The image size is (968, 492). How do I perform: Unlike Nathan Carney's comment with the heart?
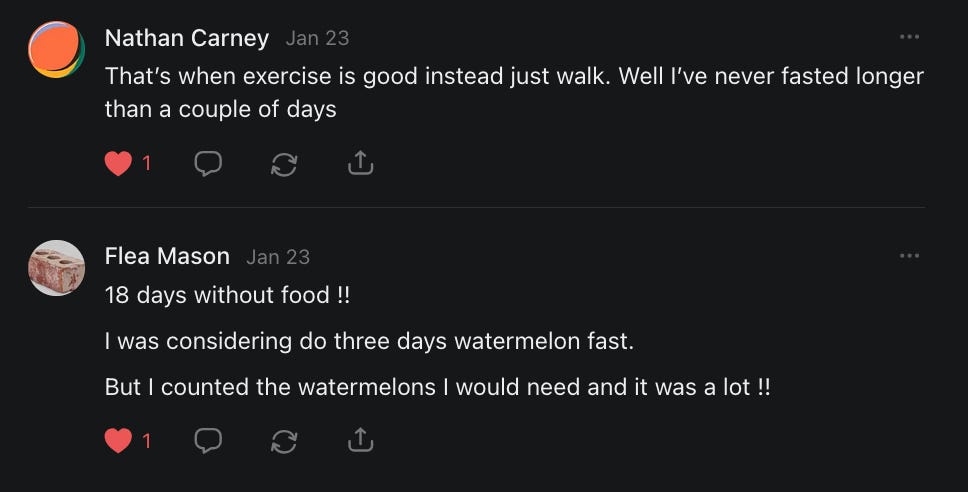click(118, 164)
